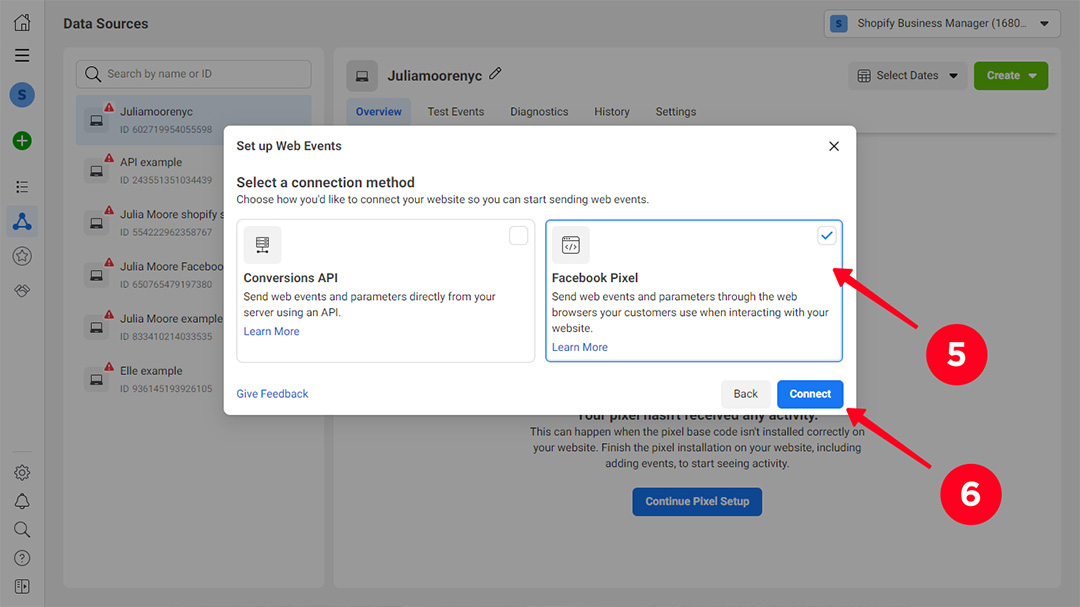Click the Shopify Business Manager logo icon

[x=839, y=24]
